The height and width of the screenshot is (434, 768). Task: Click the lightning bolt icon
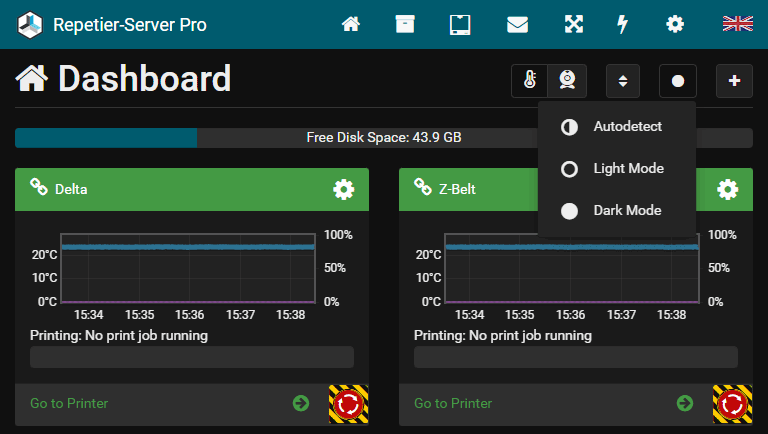(x=622, y=24)
